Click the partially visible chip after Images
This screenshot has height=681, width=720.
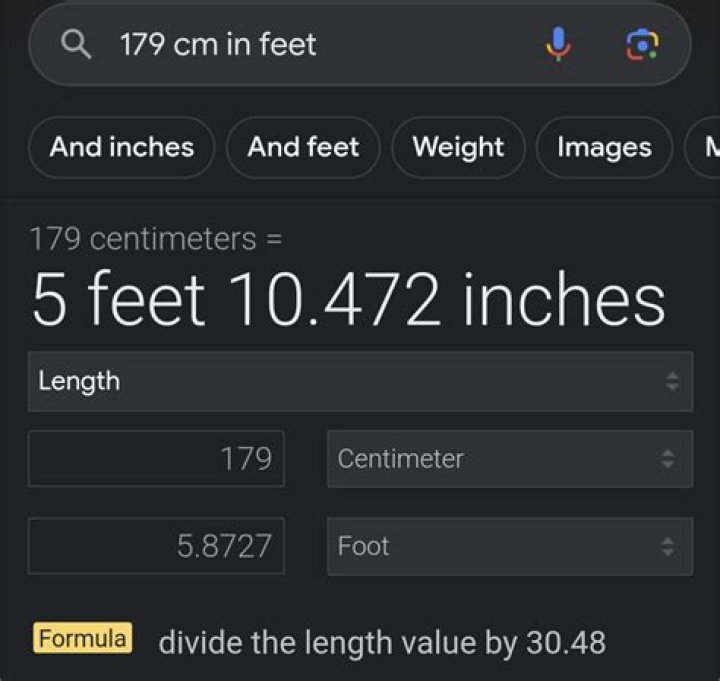coord(706,148)
